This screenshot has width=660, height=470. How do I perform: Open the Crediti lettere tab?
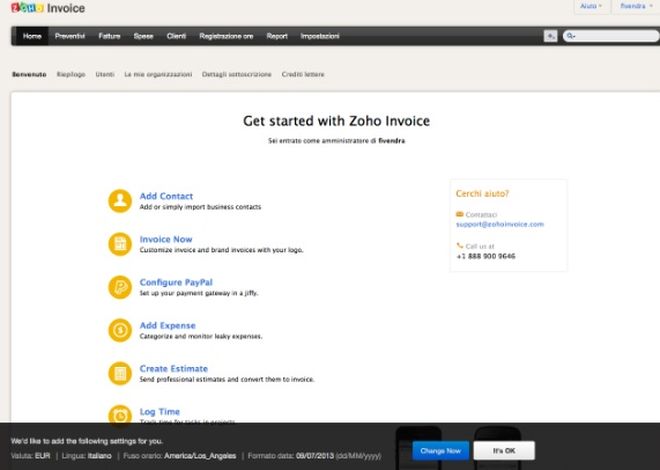coord(303,74)
